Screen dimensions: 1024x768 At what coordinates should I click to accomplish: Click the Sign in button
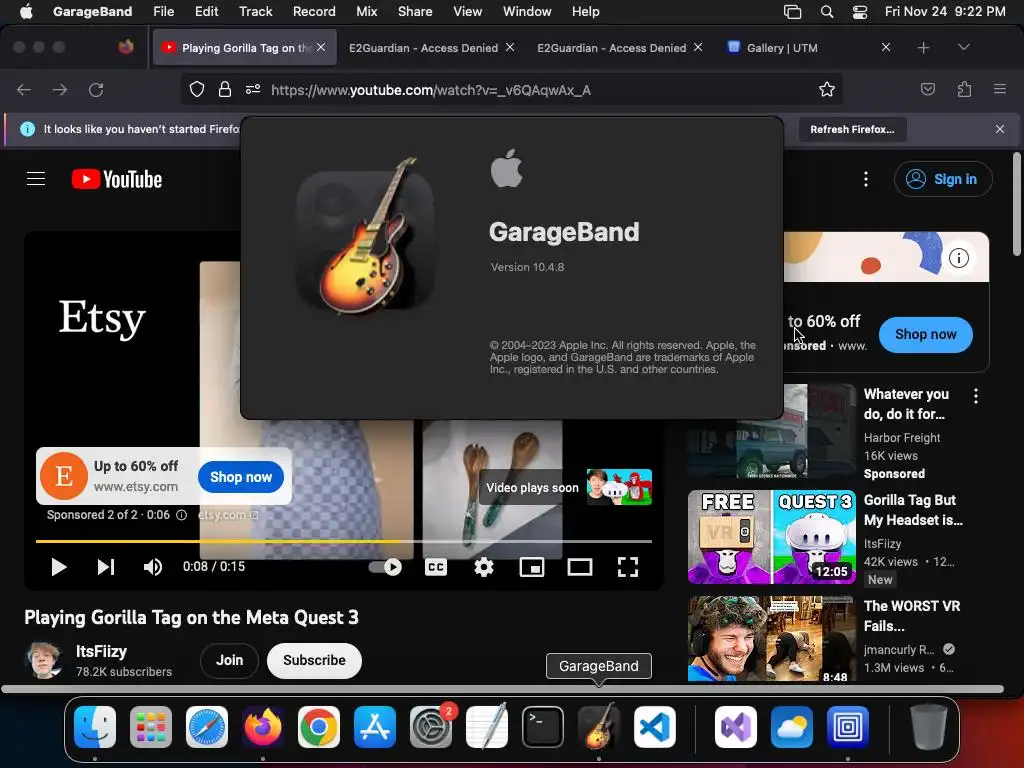click(x=943, y=179)
